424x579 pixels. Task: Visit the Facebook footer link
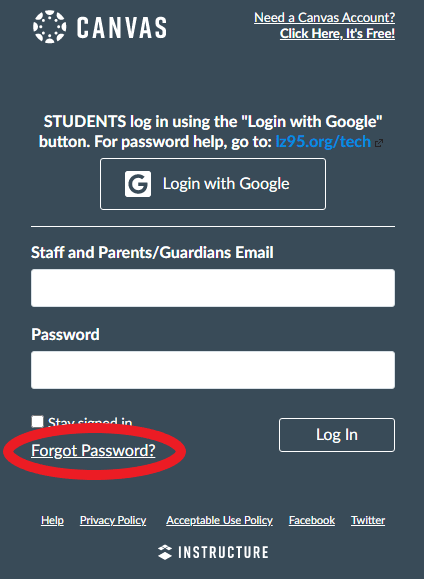tap(312, 520)
